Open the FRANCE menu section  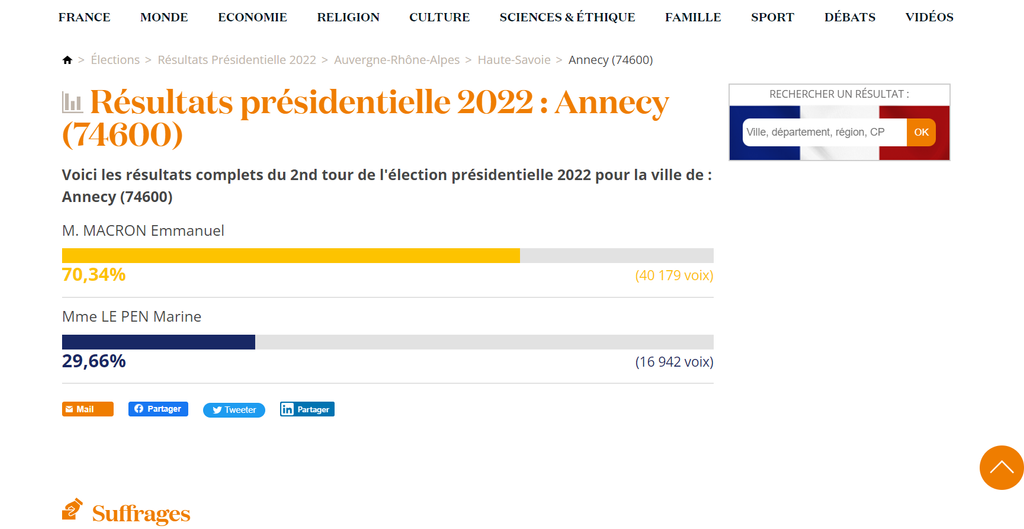(84, 17)
